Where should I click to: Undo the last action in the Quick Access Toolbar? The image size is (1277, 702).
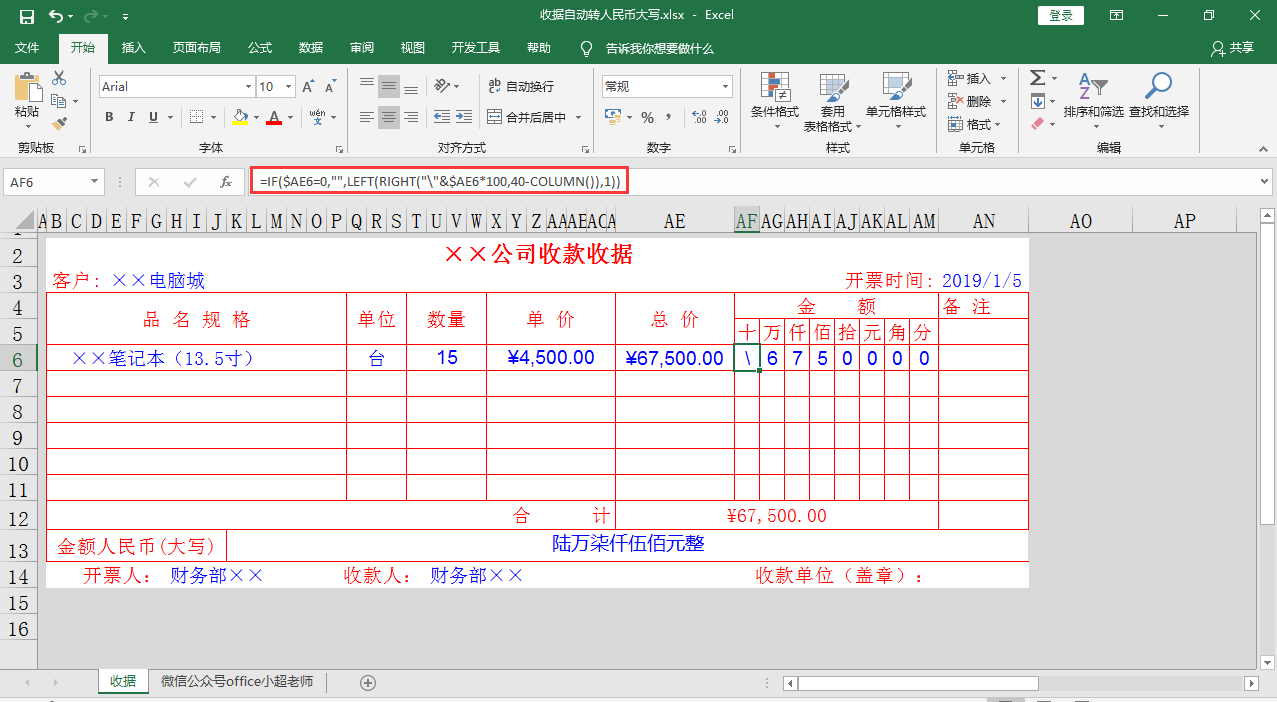click(x=55, y=16)
